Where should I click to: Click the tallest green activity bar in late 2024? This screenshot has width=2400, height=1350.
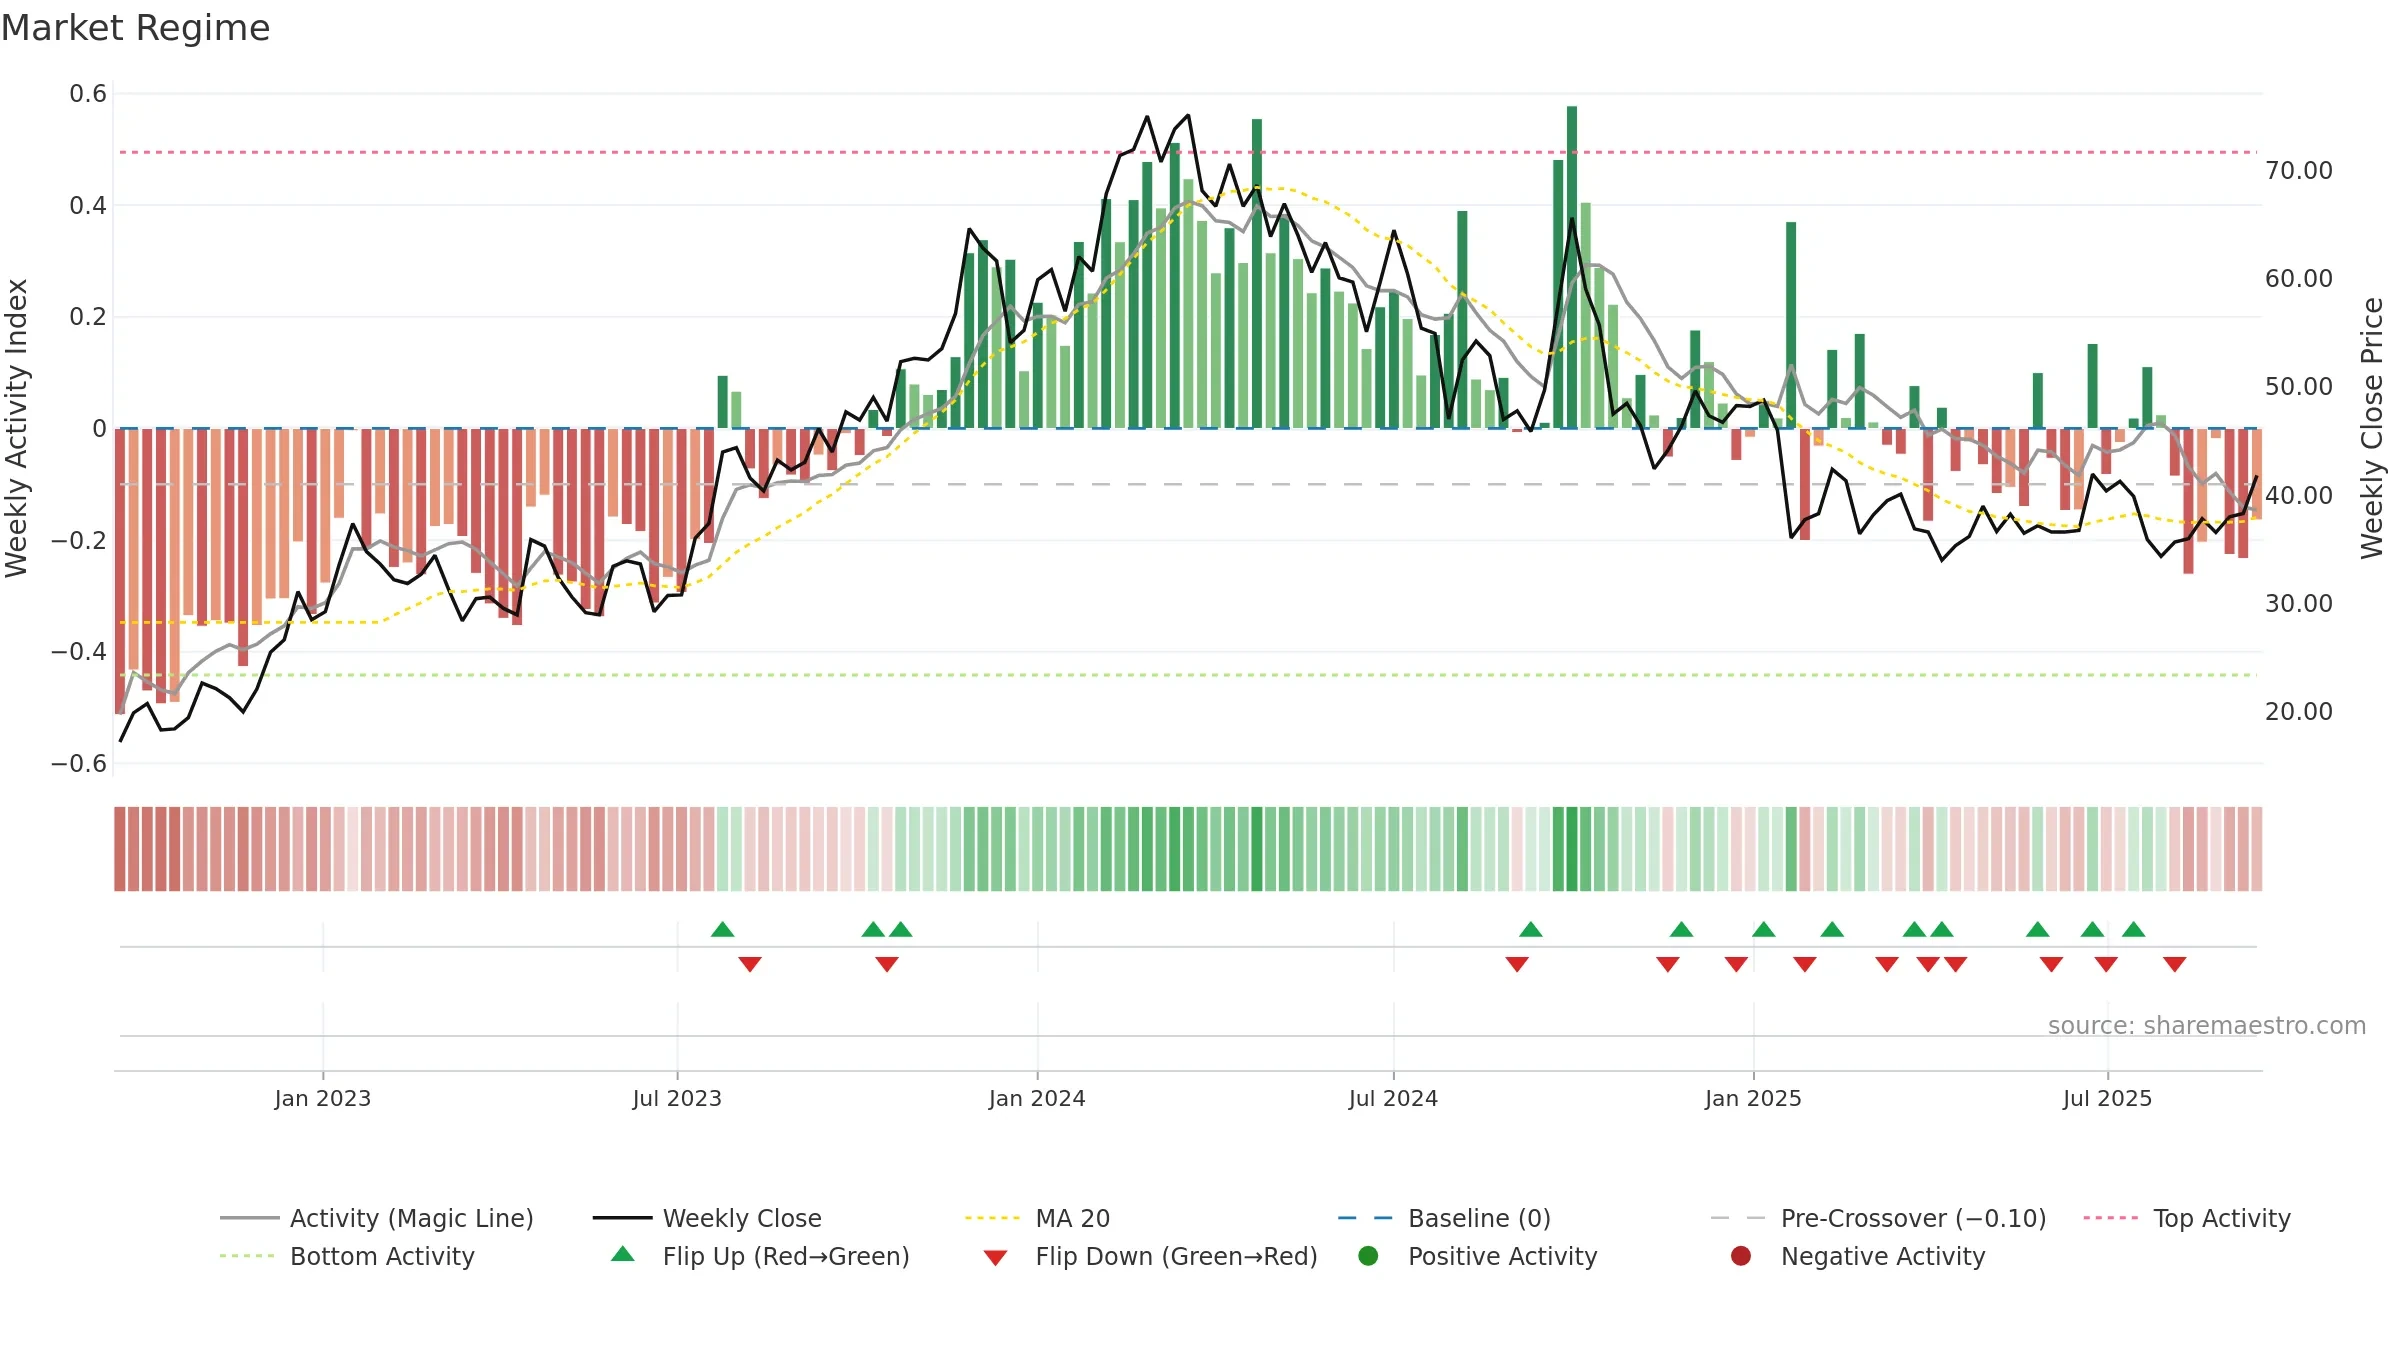pyautogui.click(x=1572, y=267)
